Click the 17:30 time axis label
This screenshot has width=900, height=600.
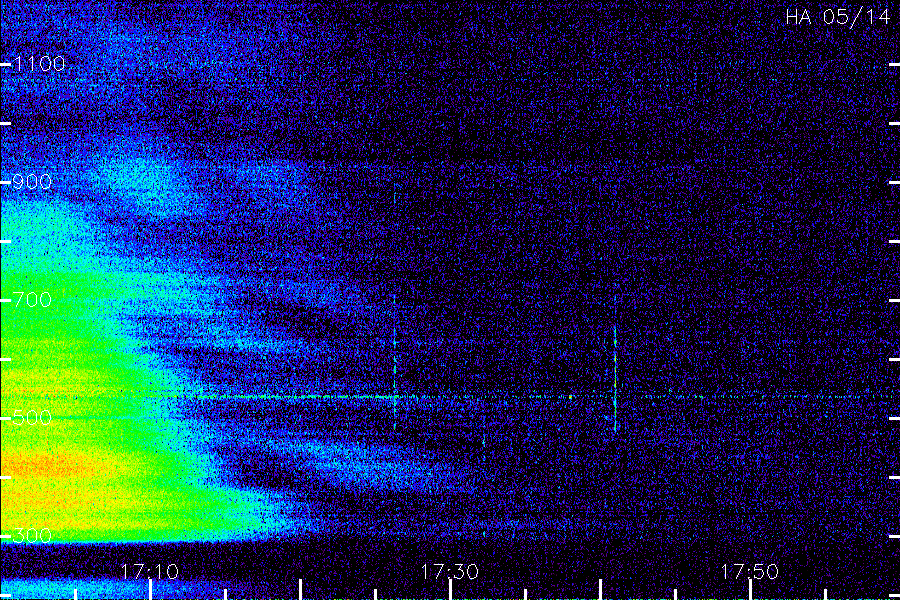coord(449,572)
